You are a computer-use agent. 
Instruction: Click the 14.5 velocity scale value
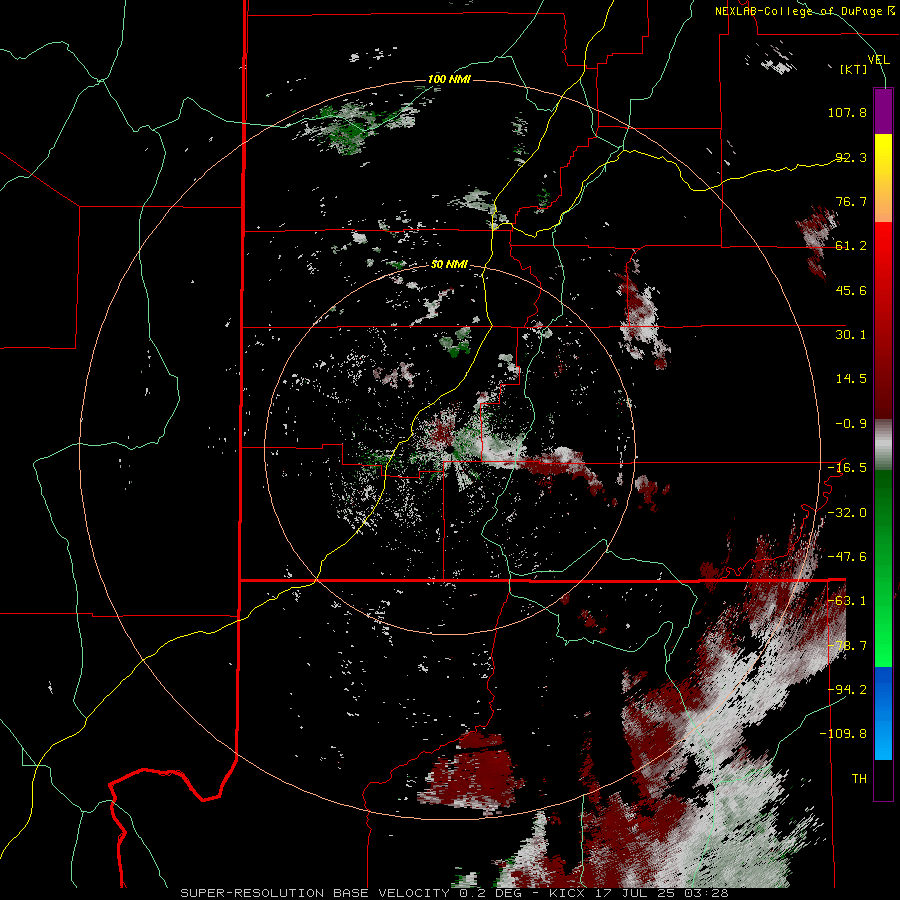click(851, 379)
